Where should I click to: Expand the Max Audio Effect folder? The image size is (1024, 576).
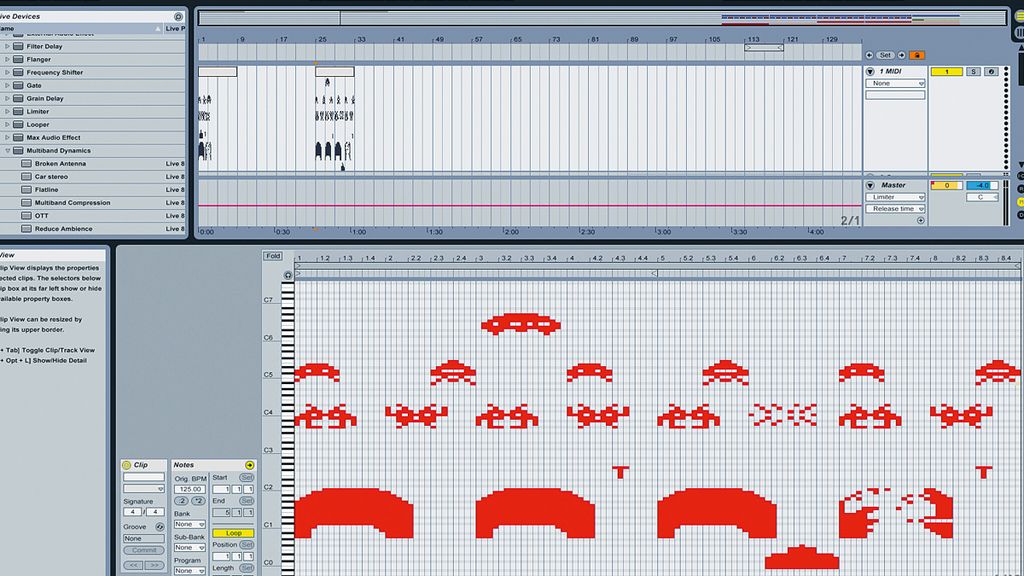7,138
